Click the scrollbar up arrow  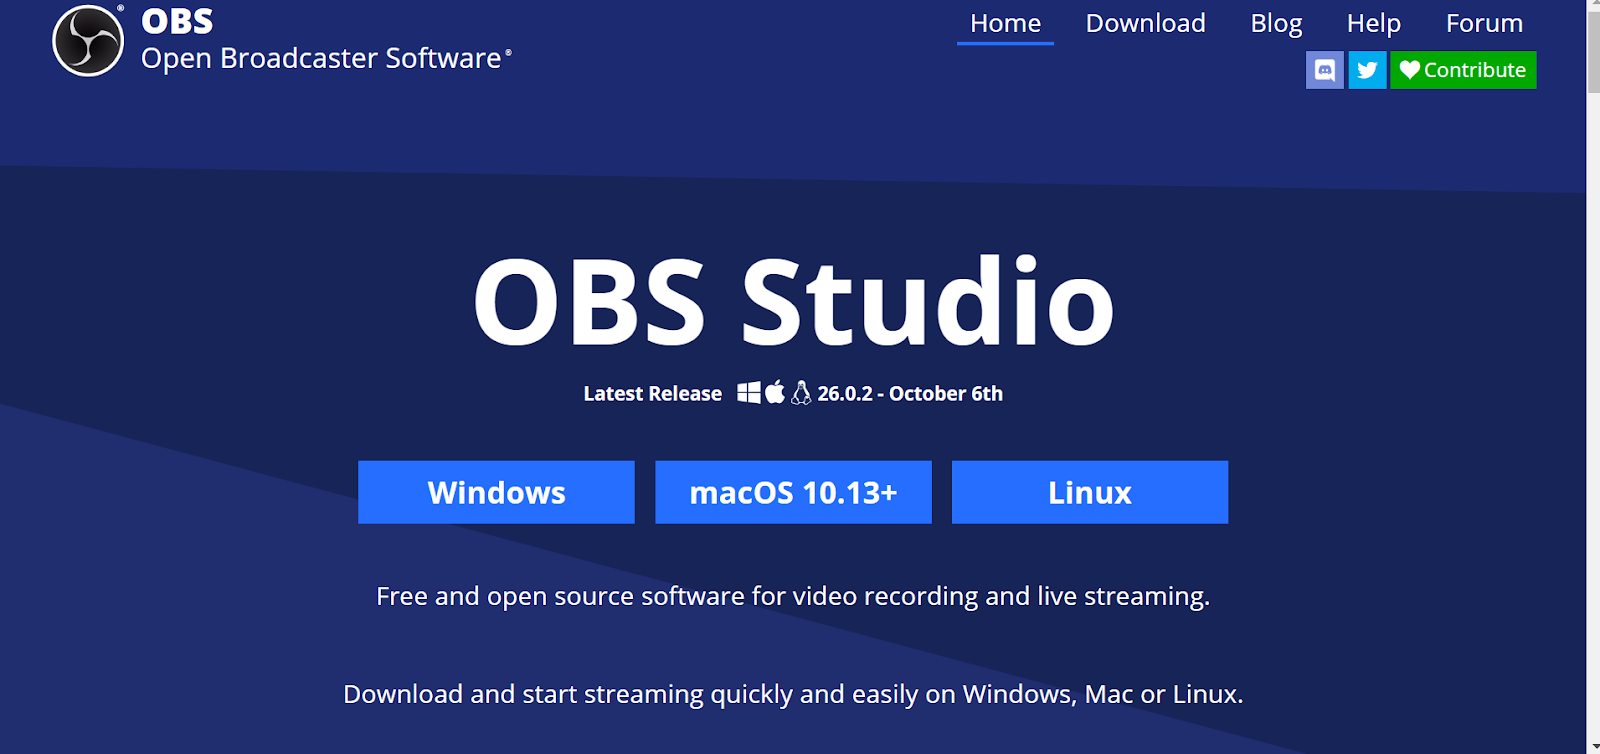(x=1593, y=6)
